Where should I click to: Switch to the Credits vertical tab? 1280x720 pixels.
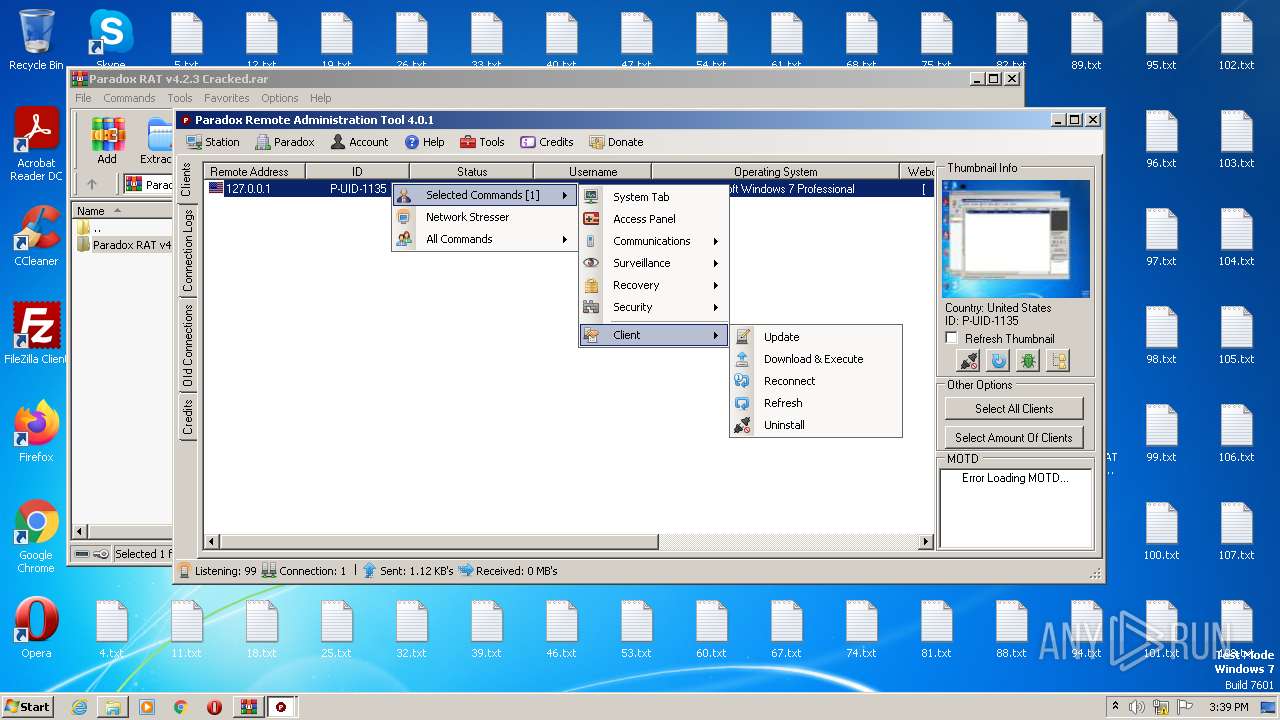pos(186,416)
